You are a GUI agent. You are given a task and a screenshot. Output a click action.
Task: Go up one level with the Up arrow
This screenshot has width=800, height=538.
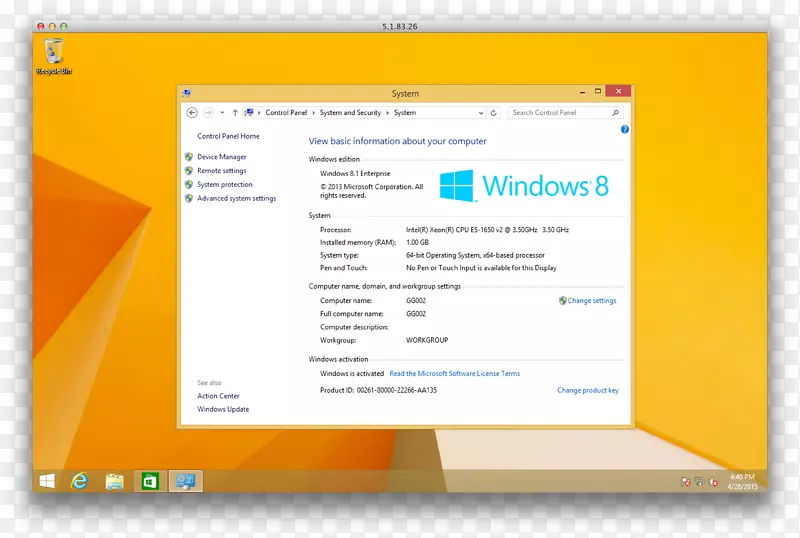(235, 113)
